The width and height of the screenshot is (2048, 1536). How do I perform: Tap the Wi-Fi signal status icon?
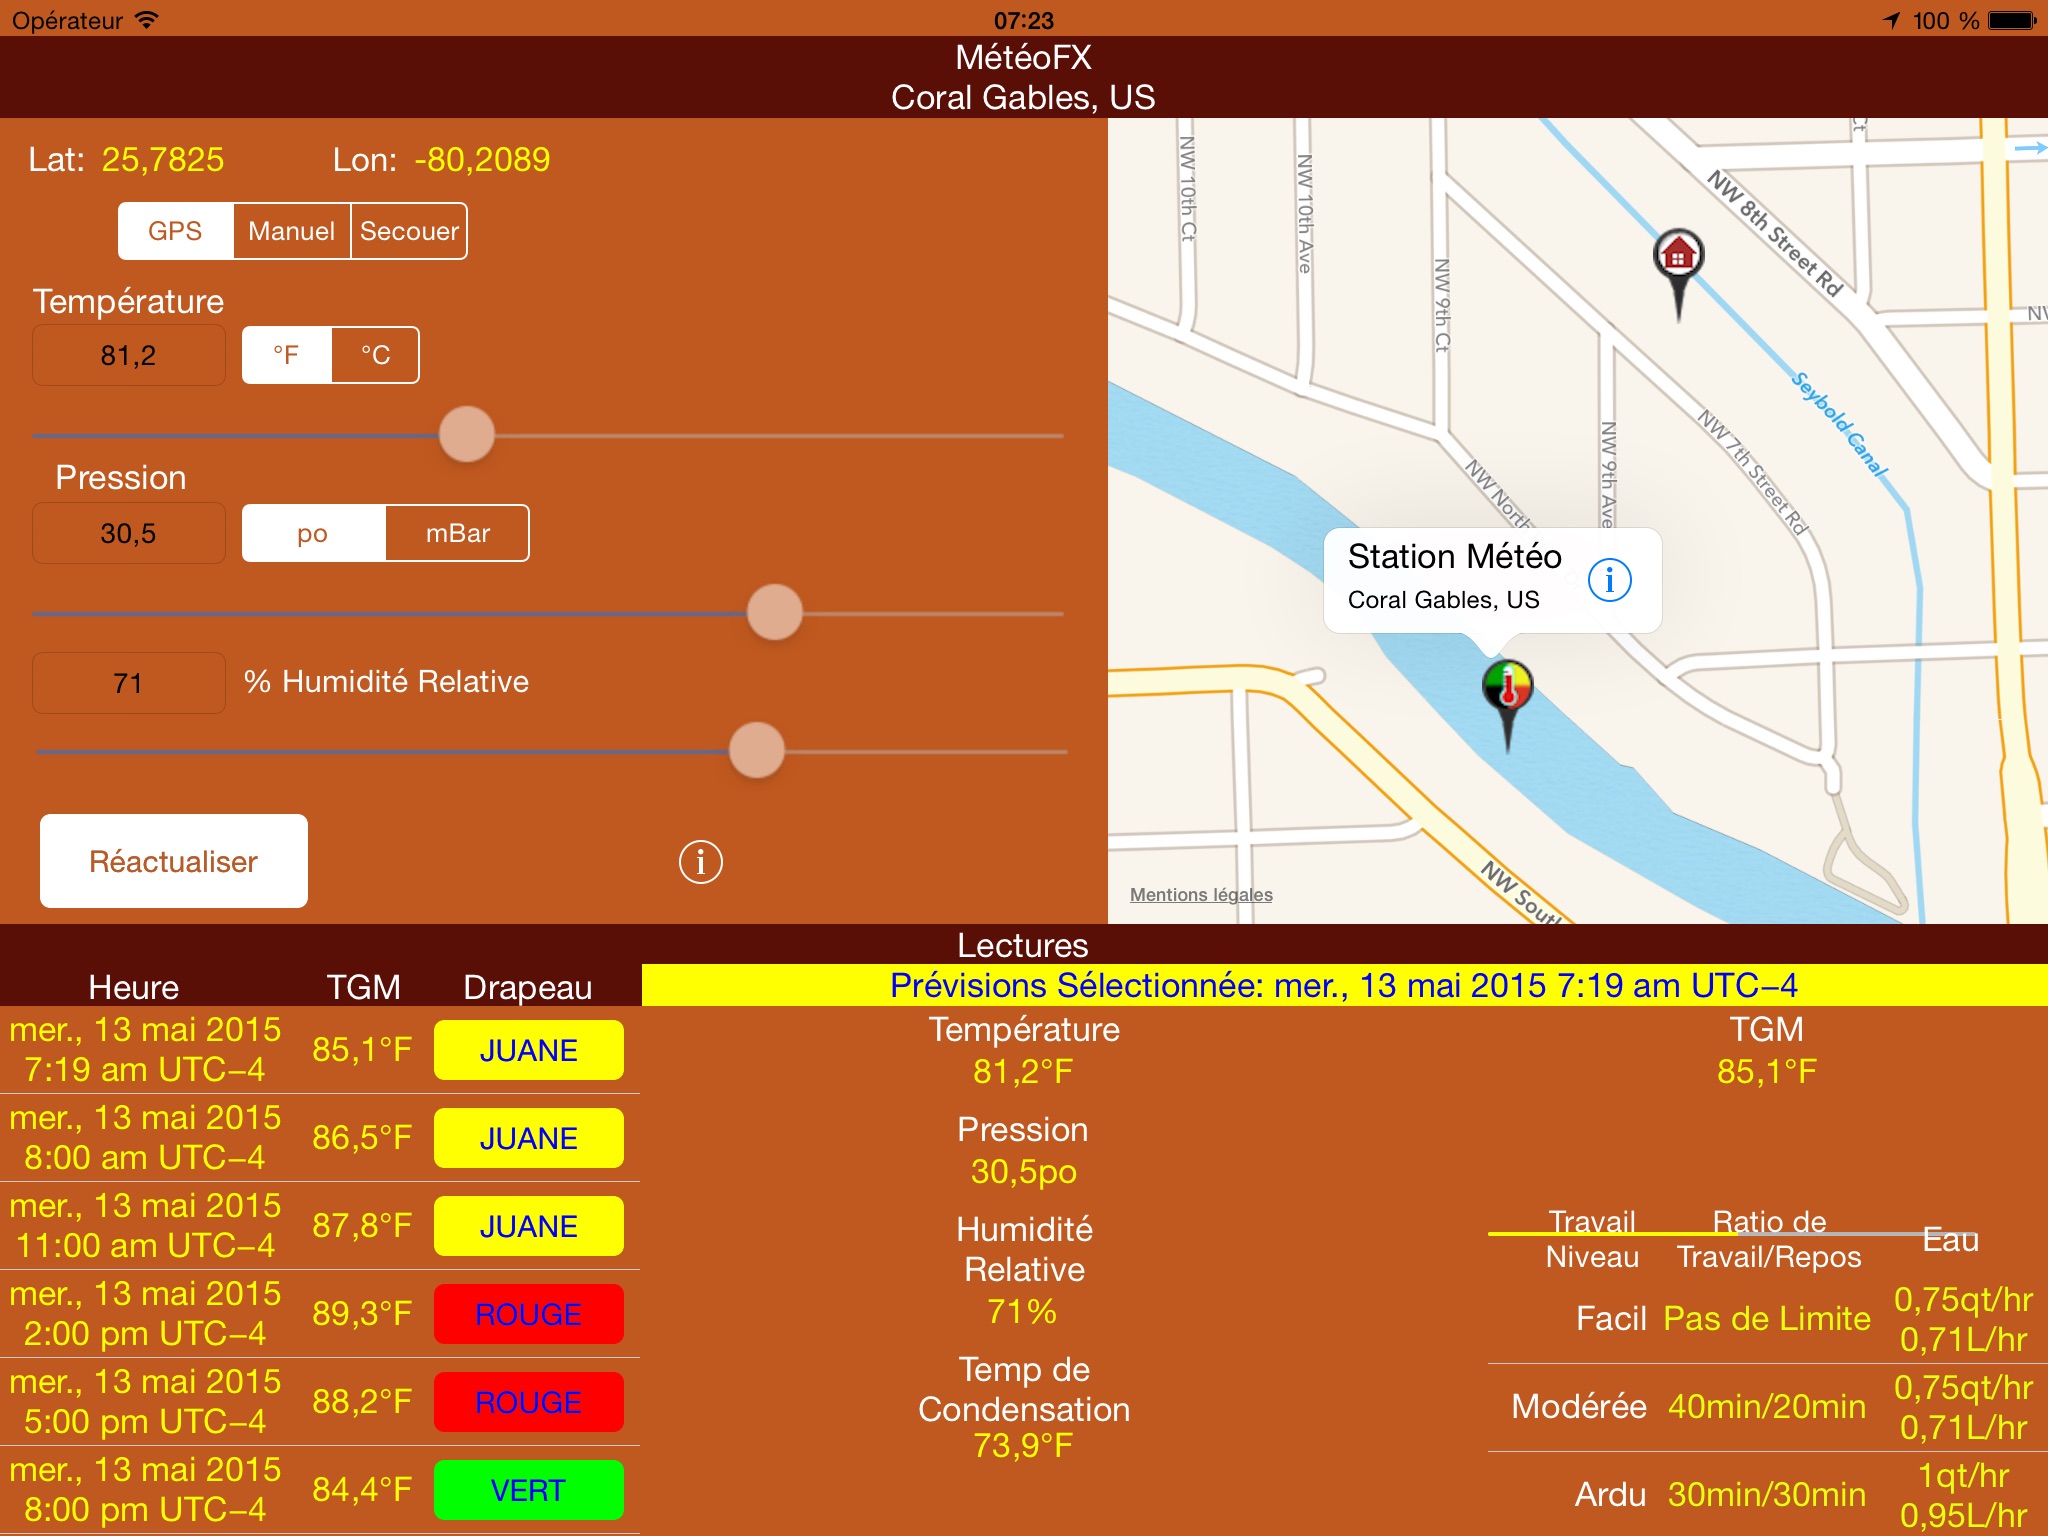(147, 20)
